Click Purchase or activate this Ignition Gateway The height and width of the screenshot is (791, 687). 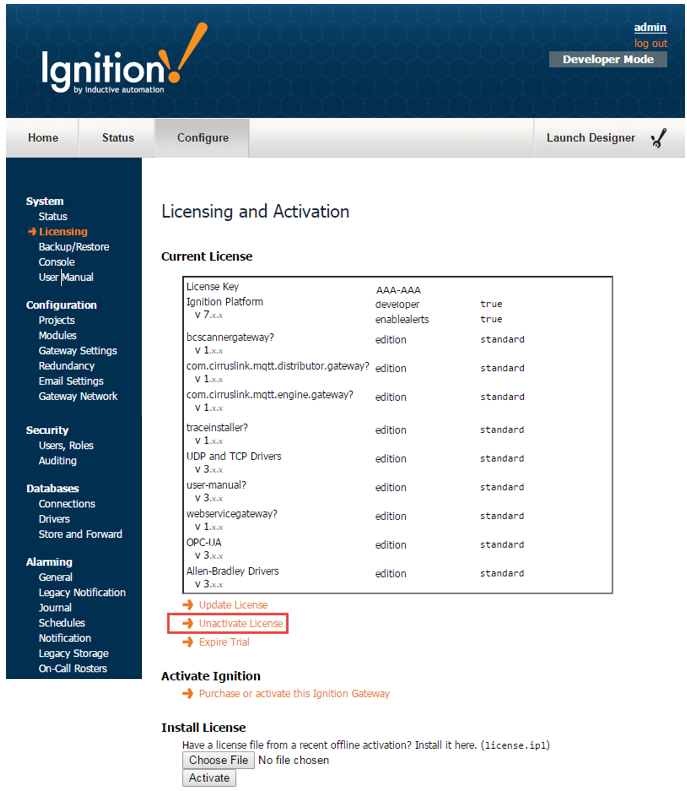[294, 693]
